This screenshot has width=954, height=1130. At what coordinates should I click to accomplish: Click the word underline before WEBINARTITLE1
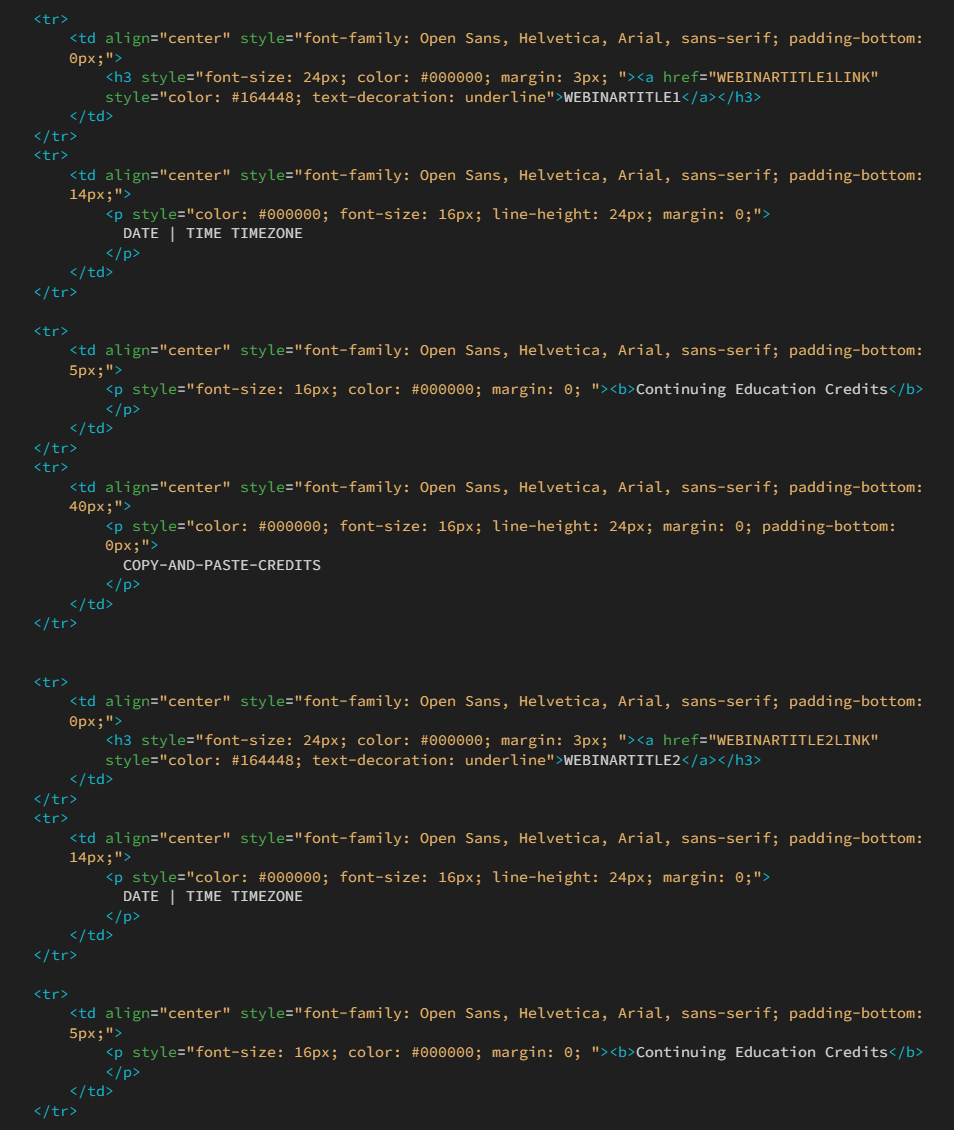pos(505,97)
